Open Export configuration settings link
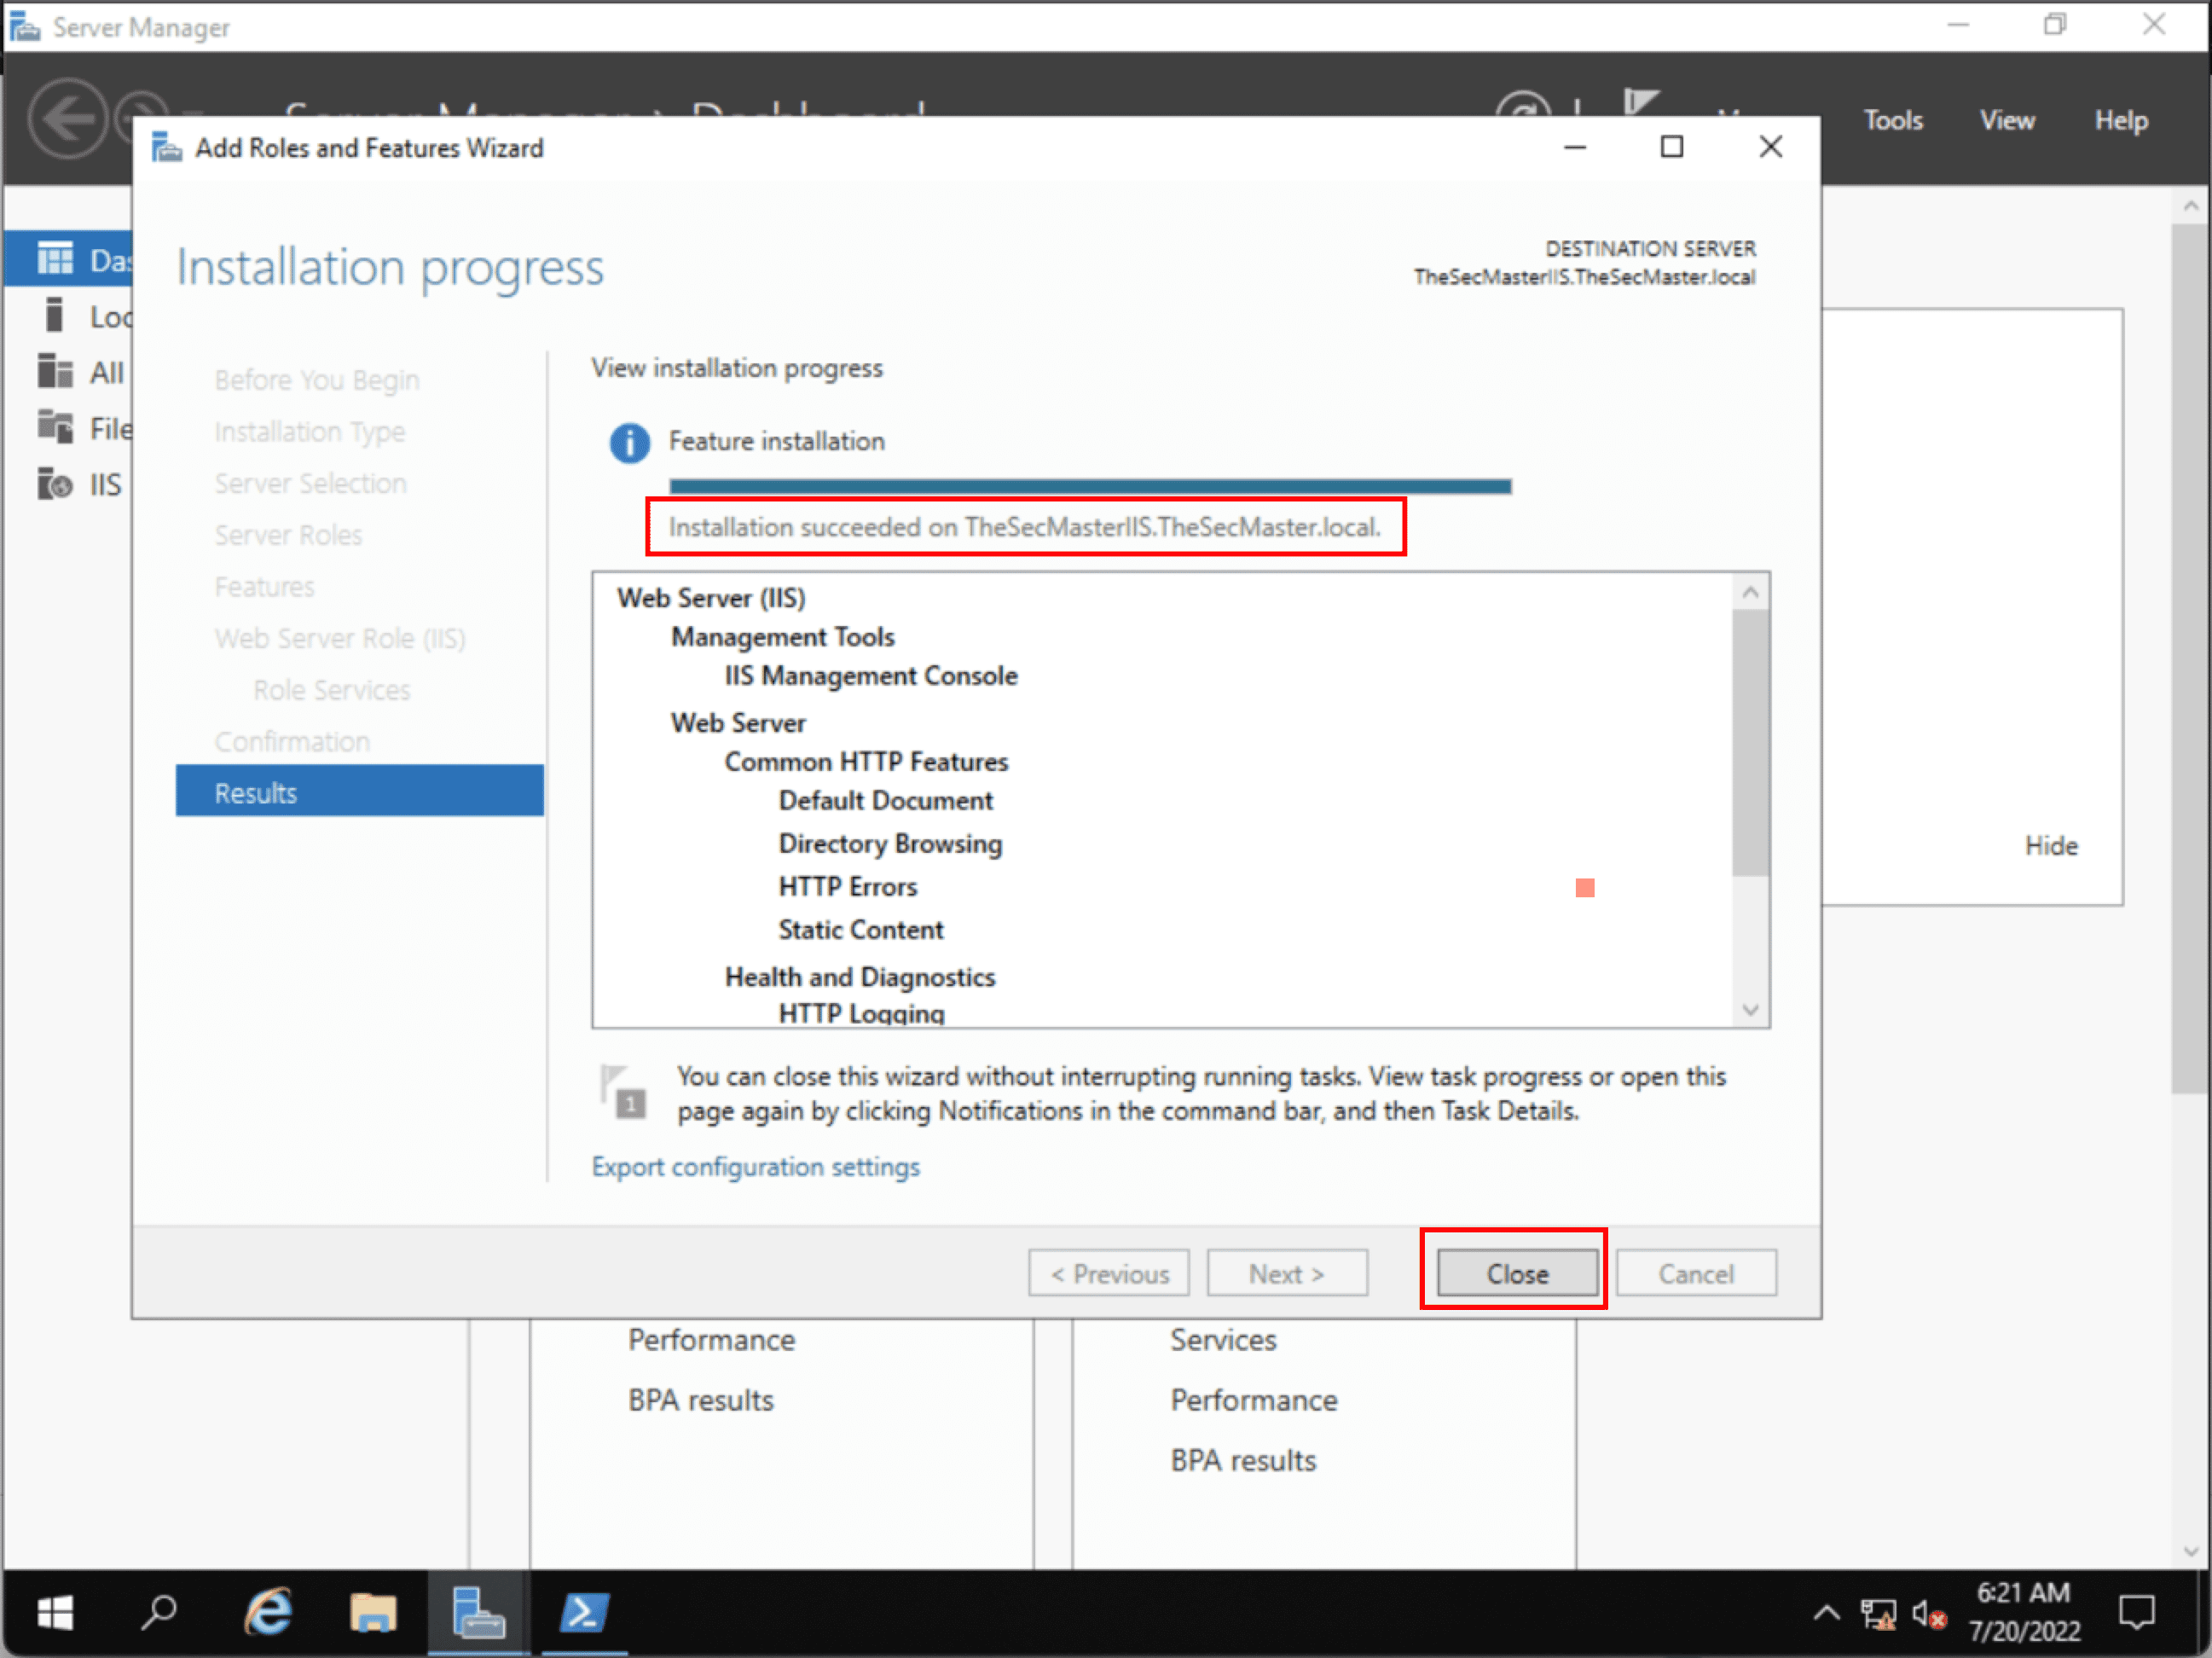This screenshot has height=1658, width=2212. [756, 1167]
